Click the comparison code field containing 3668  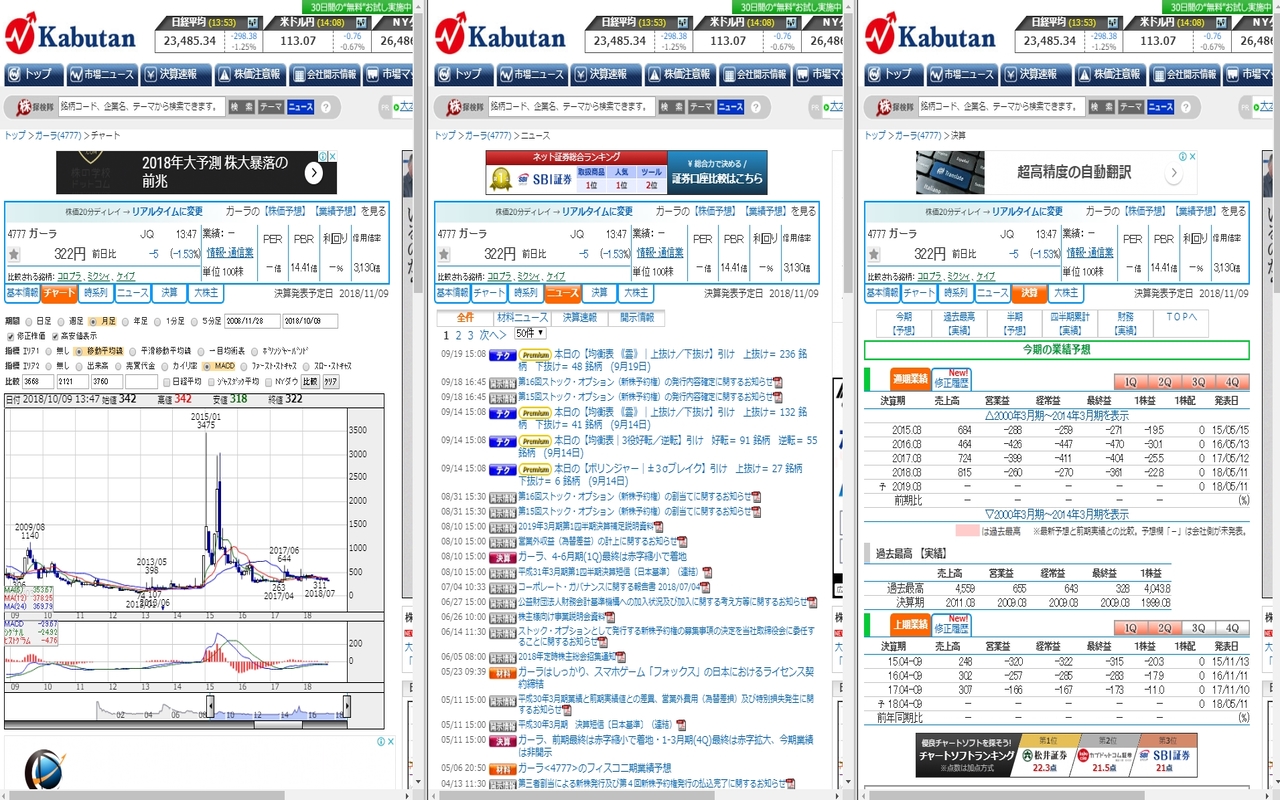click(x=38, y=381)
